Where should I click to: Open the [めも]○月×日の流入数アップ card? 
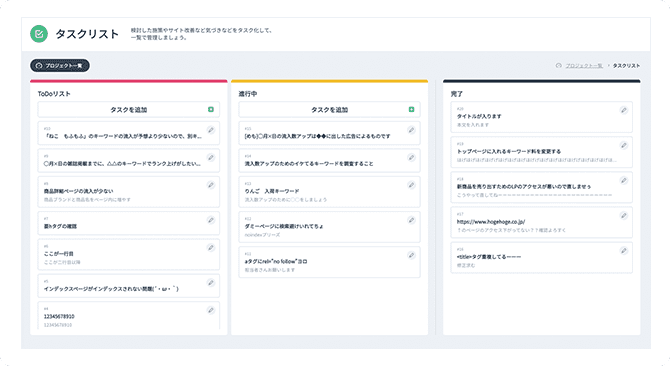[329, 133]
